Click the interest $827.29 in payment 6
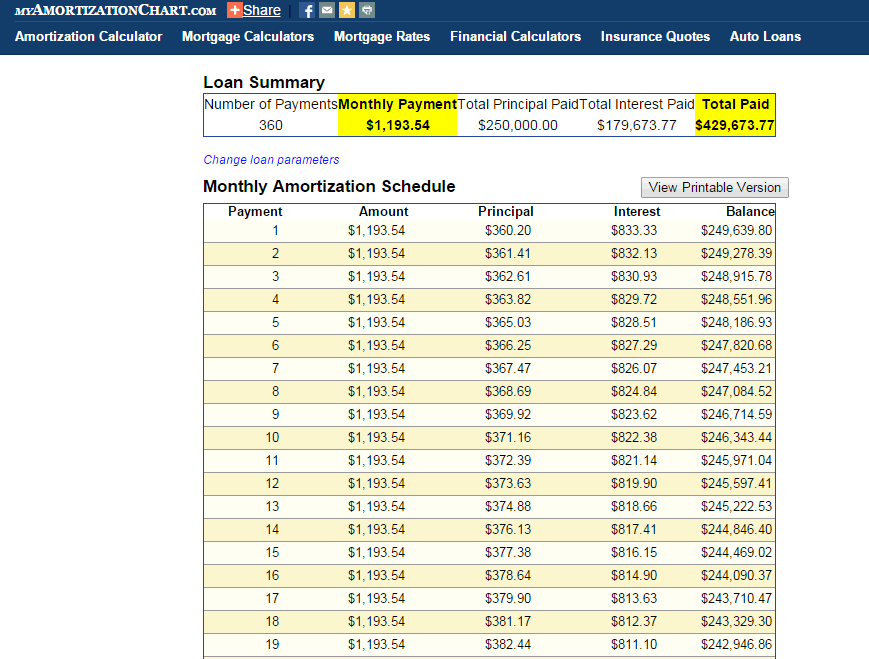The image size is (869, 659). (634, 346)
